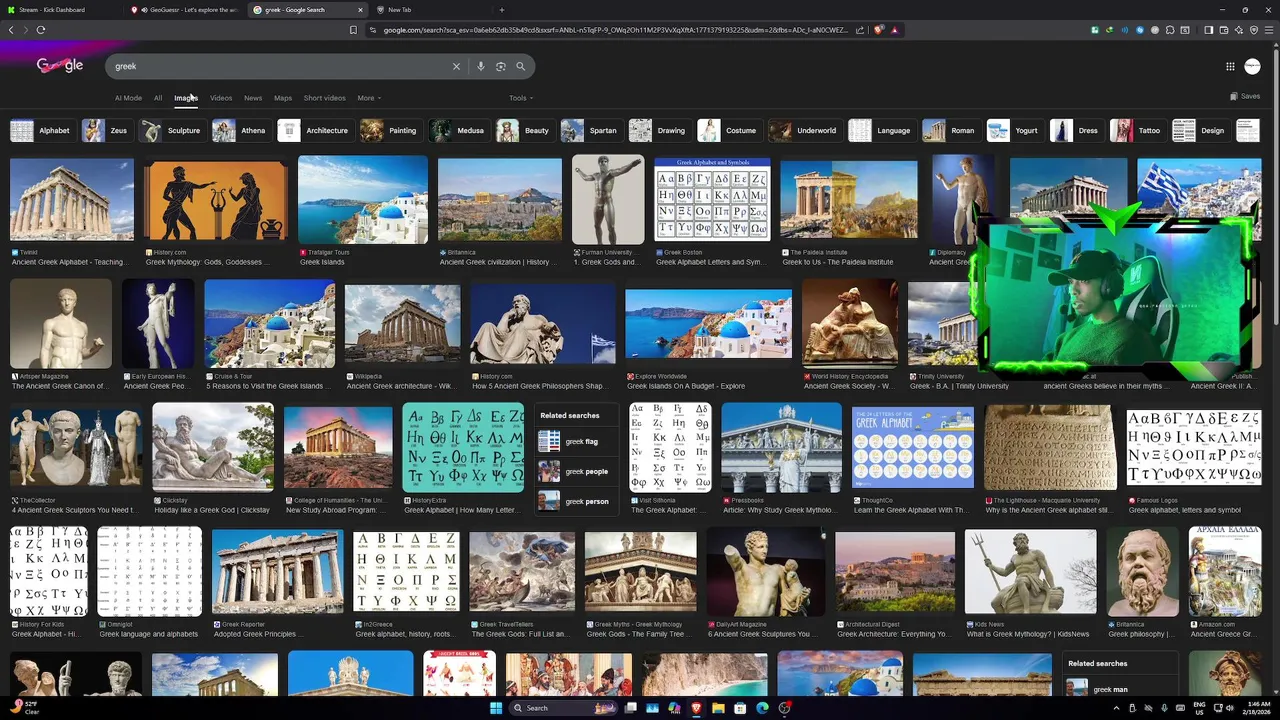This screenshot has height=720, width=1280.
Task: Open volume control in the system tray
Action: tap(1232, 708)
